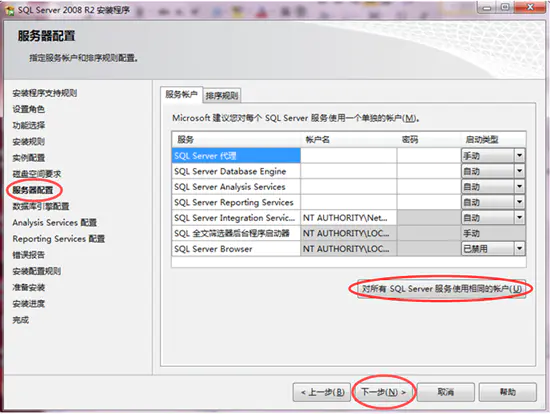Viewport: 550px width, 414px height.
Task: Select the SQL Server Integration Services row
Action: tap(236, 218)
